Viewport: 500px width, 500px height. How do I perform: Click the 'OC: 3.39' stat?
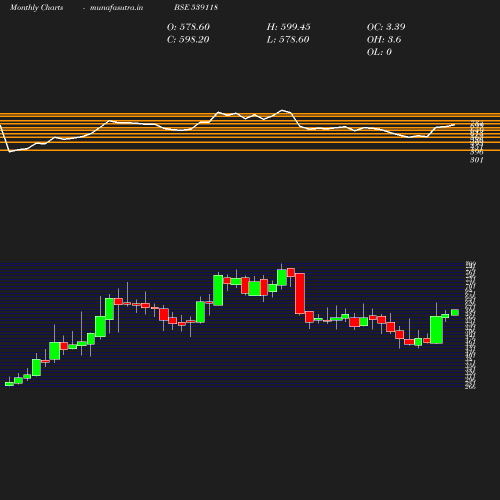[x=386, y=27]
